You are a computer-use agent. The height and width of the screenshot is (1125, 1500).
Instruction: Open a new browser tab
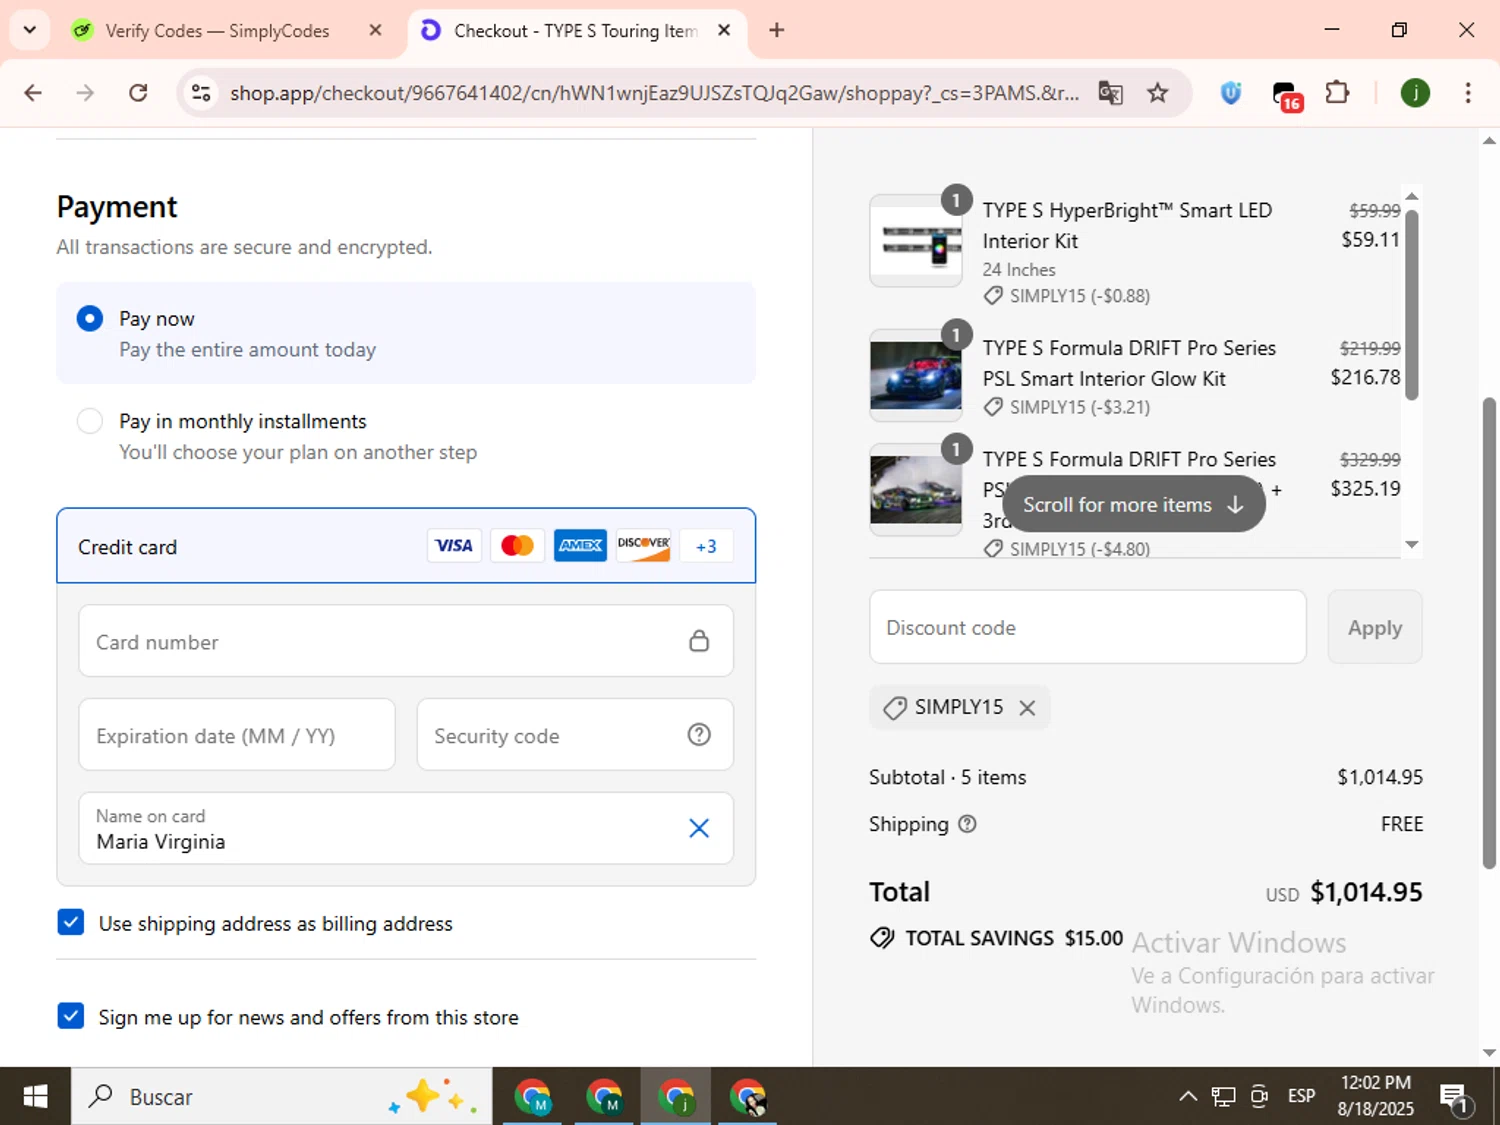776,30
